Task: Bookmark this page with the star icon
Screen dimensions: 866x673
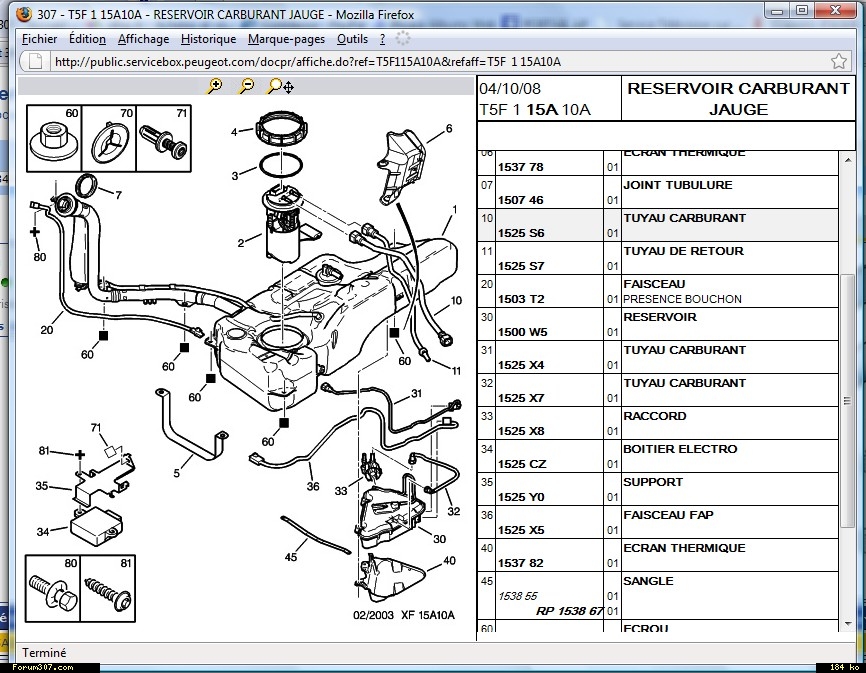Action: click(x=838, y=61)
